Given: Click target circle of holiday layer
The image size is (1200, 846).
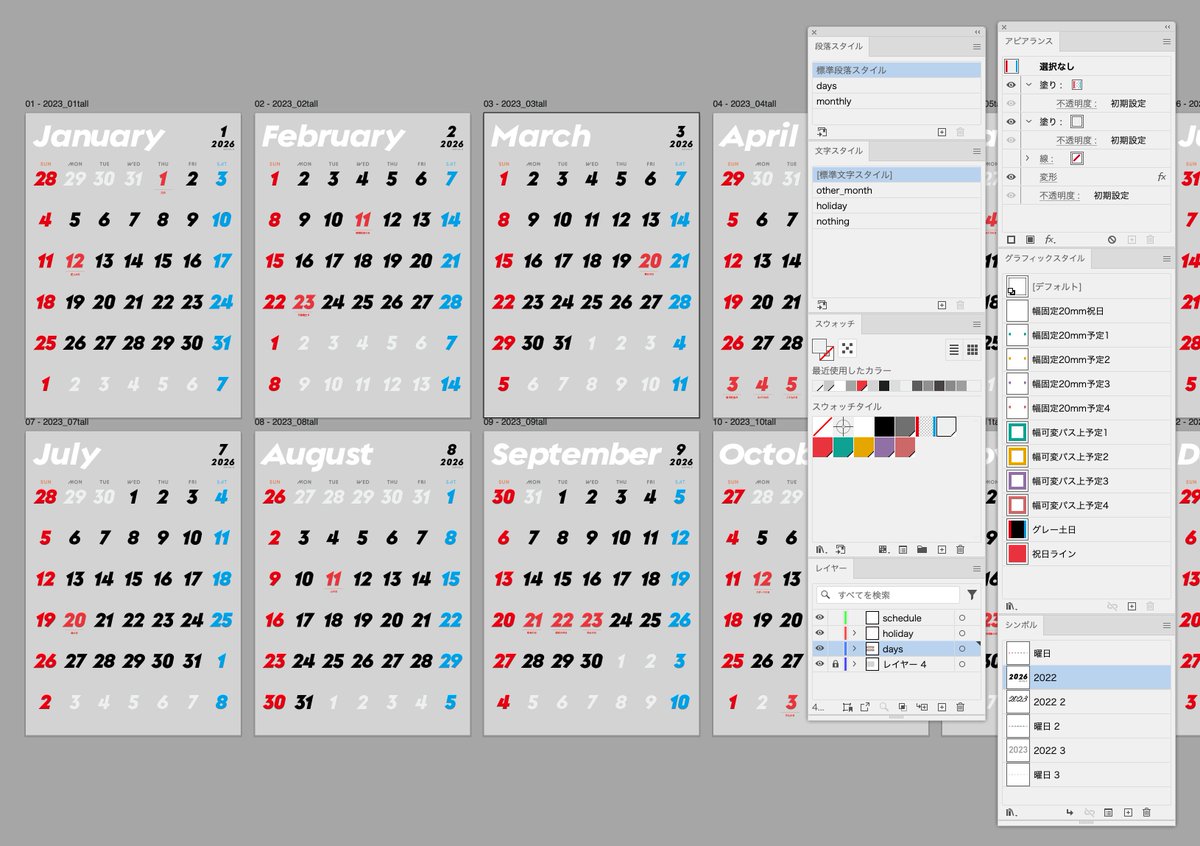Looking at the screenshot, I should click(x=962, y=633).
